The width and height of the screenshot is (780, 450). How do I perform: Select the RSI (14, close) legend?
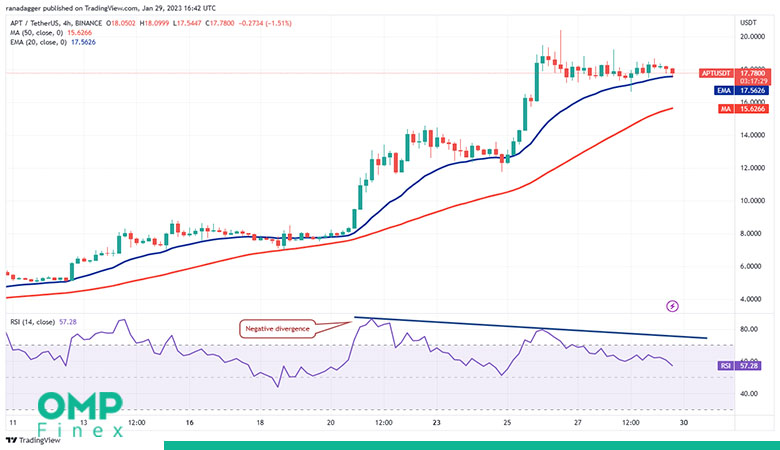[43, 322]
